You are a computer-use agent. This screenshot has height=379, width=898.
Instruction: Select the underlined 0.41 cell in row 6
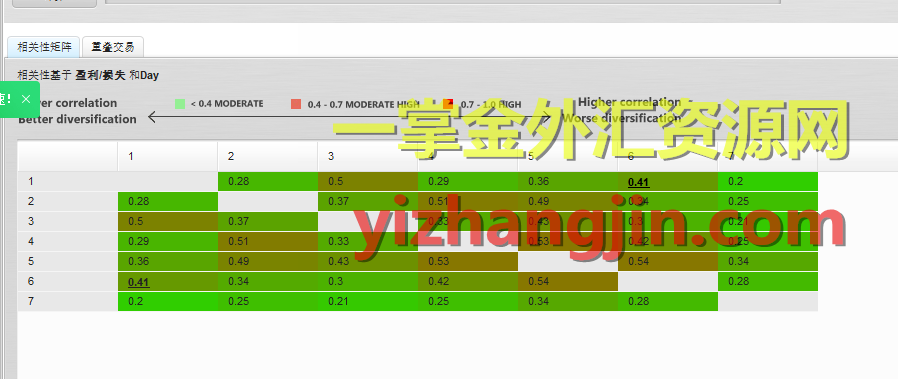coord(168,281)
